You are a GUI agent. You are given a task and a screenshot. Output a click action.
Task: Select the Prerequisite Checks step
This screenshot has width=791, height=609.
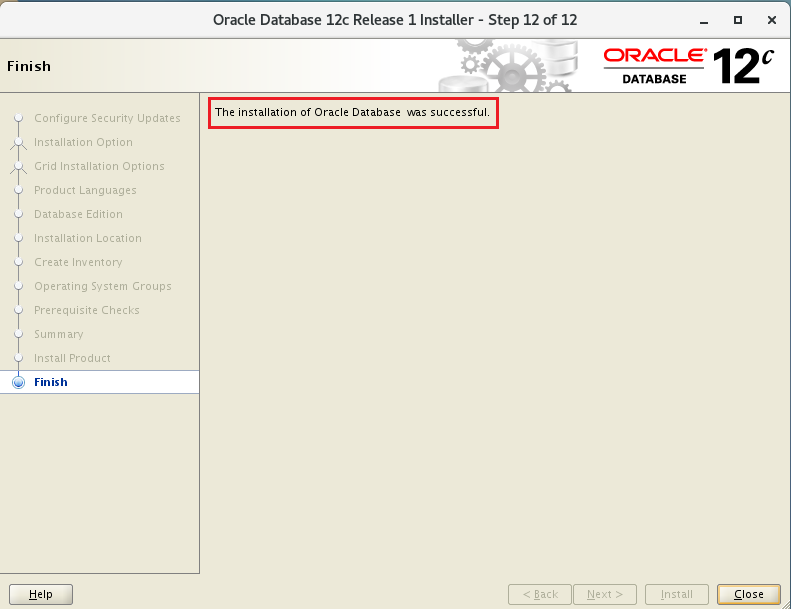(x=87, y=310)
